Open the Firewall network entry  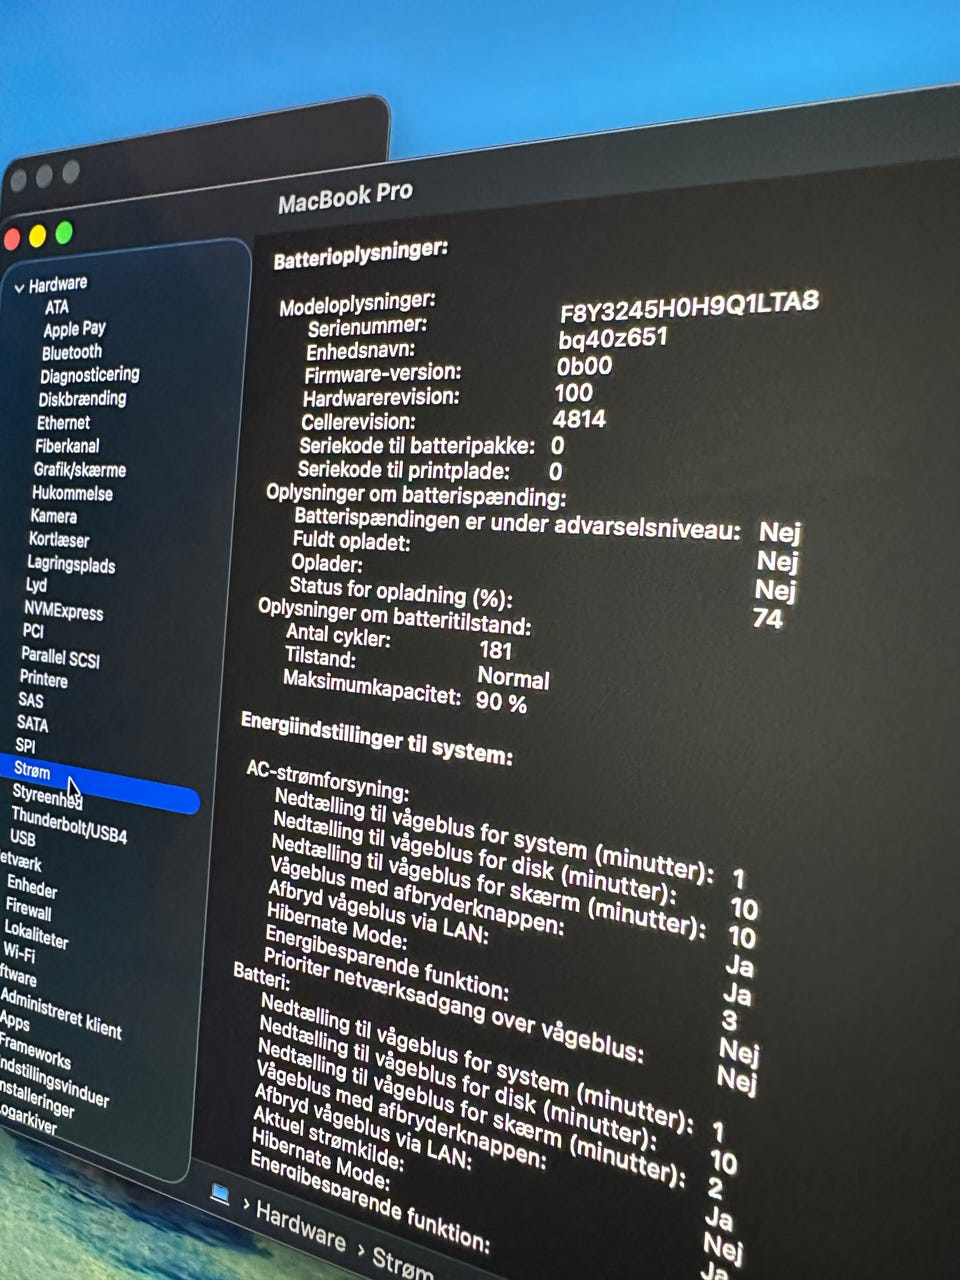(28, 910)
